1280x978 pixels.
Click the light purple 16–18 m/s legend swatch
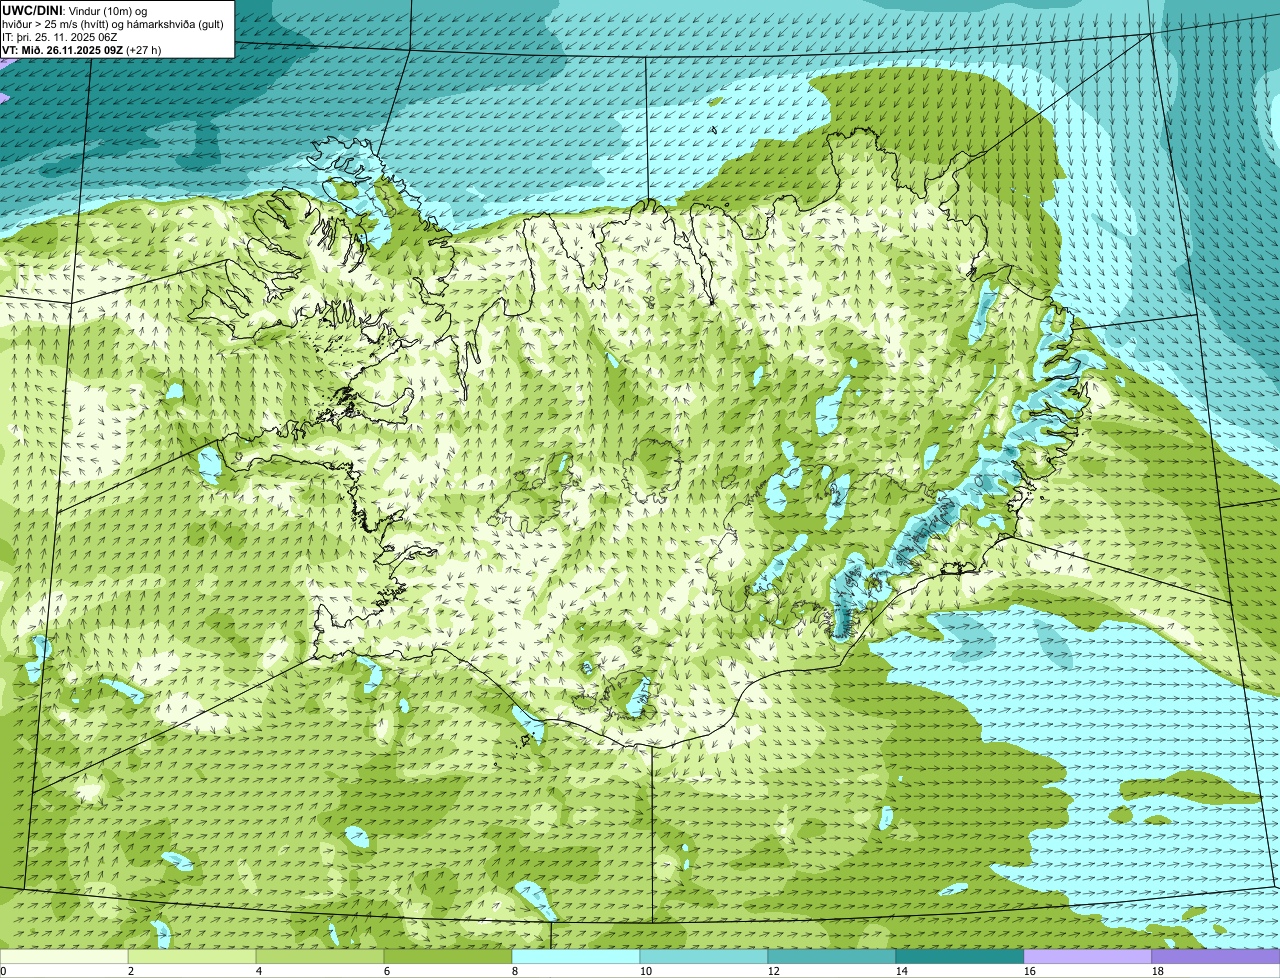click(x=1088, y=957)
